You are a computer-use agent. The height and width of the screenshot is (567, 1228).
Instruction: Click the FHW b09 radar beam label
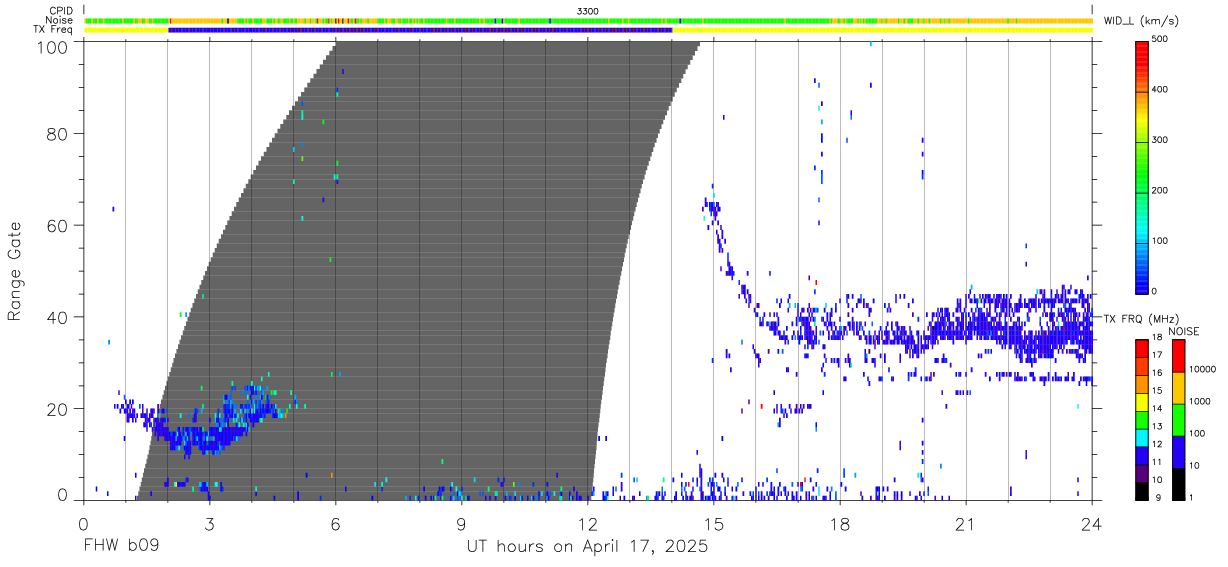point(120,547)
